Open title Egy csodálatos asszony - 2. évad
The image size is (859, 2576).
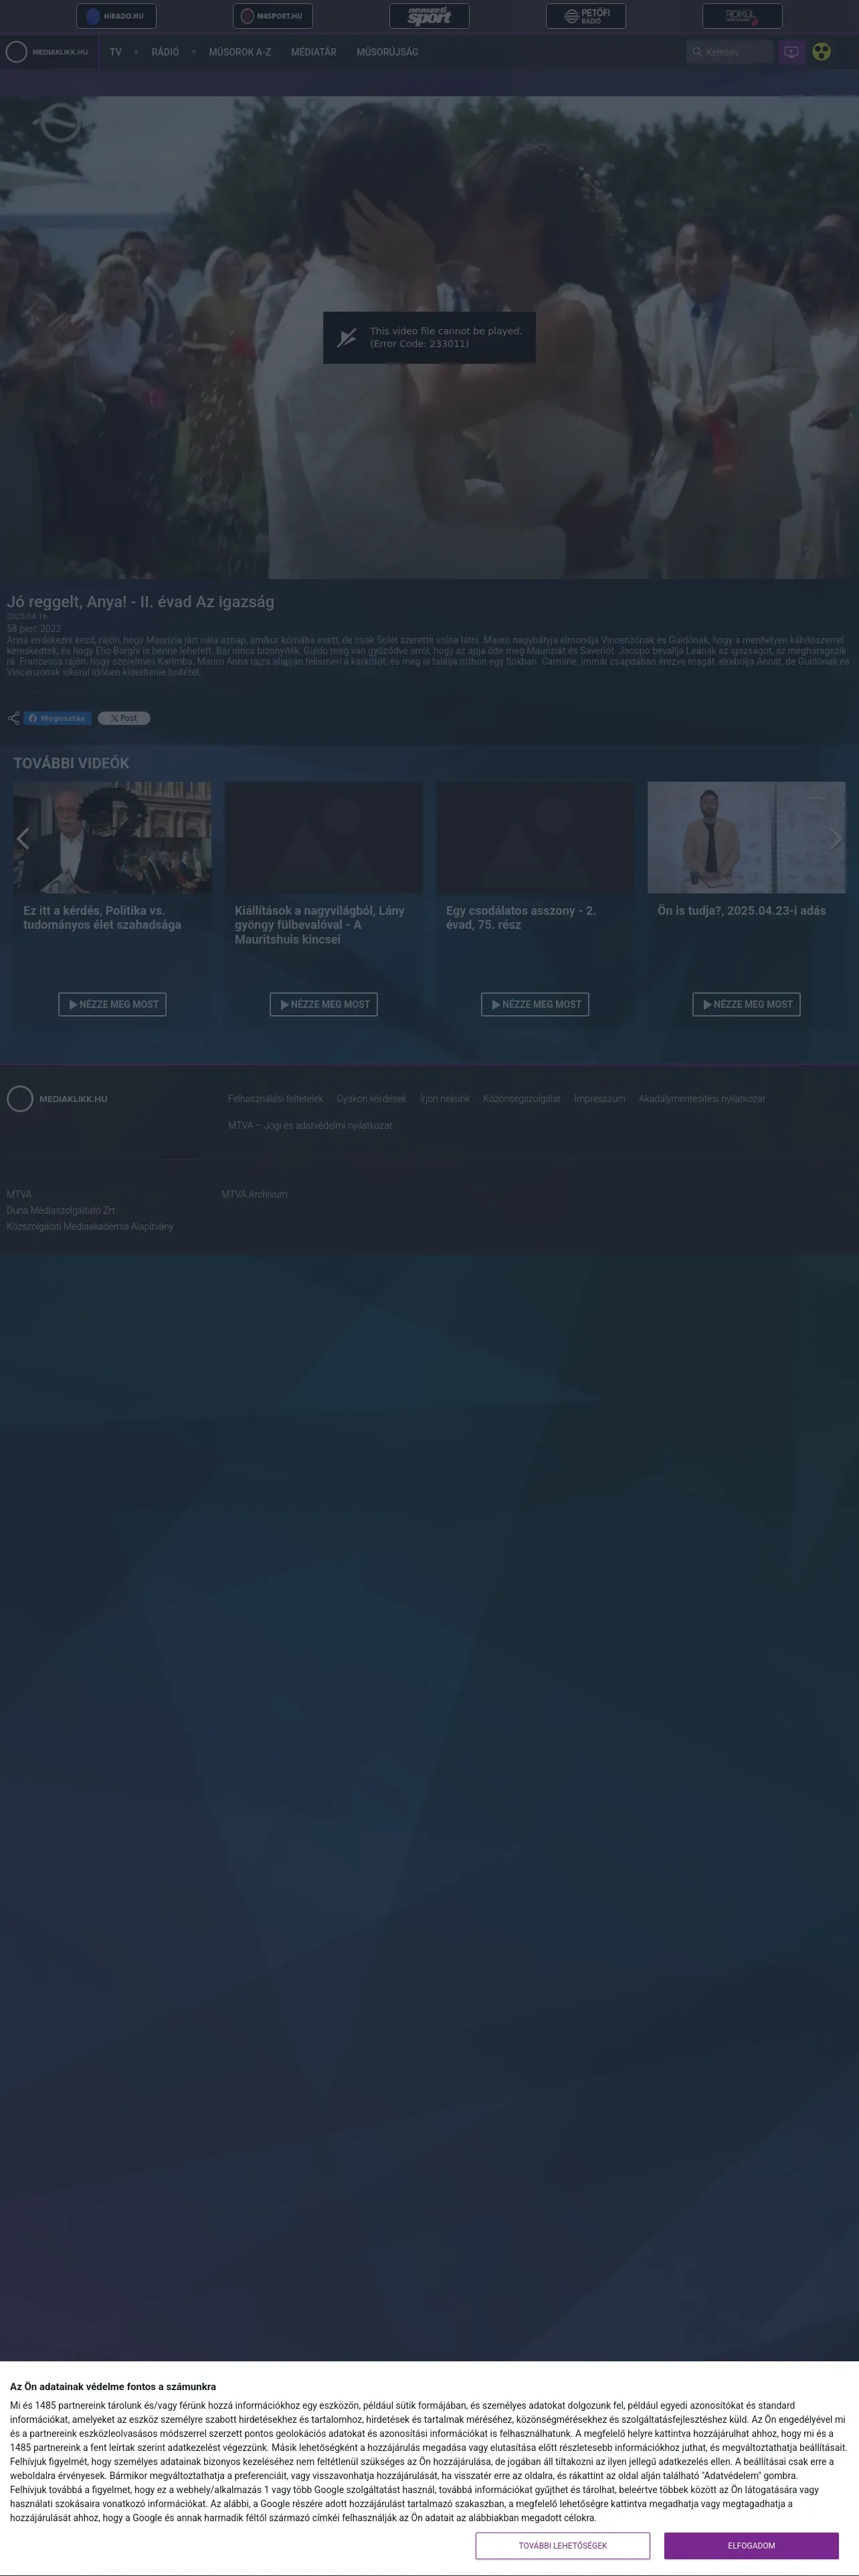pyautogui.click(x=521, y=918)
